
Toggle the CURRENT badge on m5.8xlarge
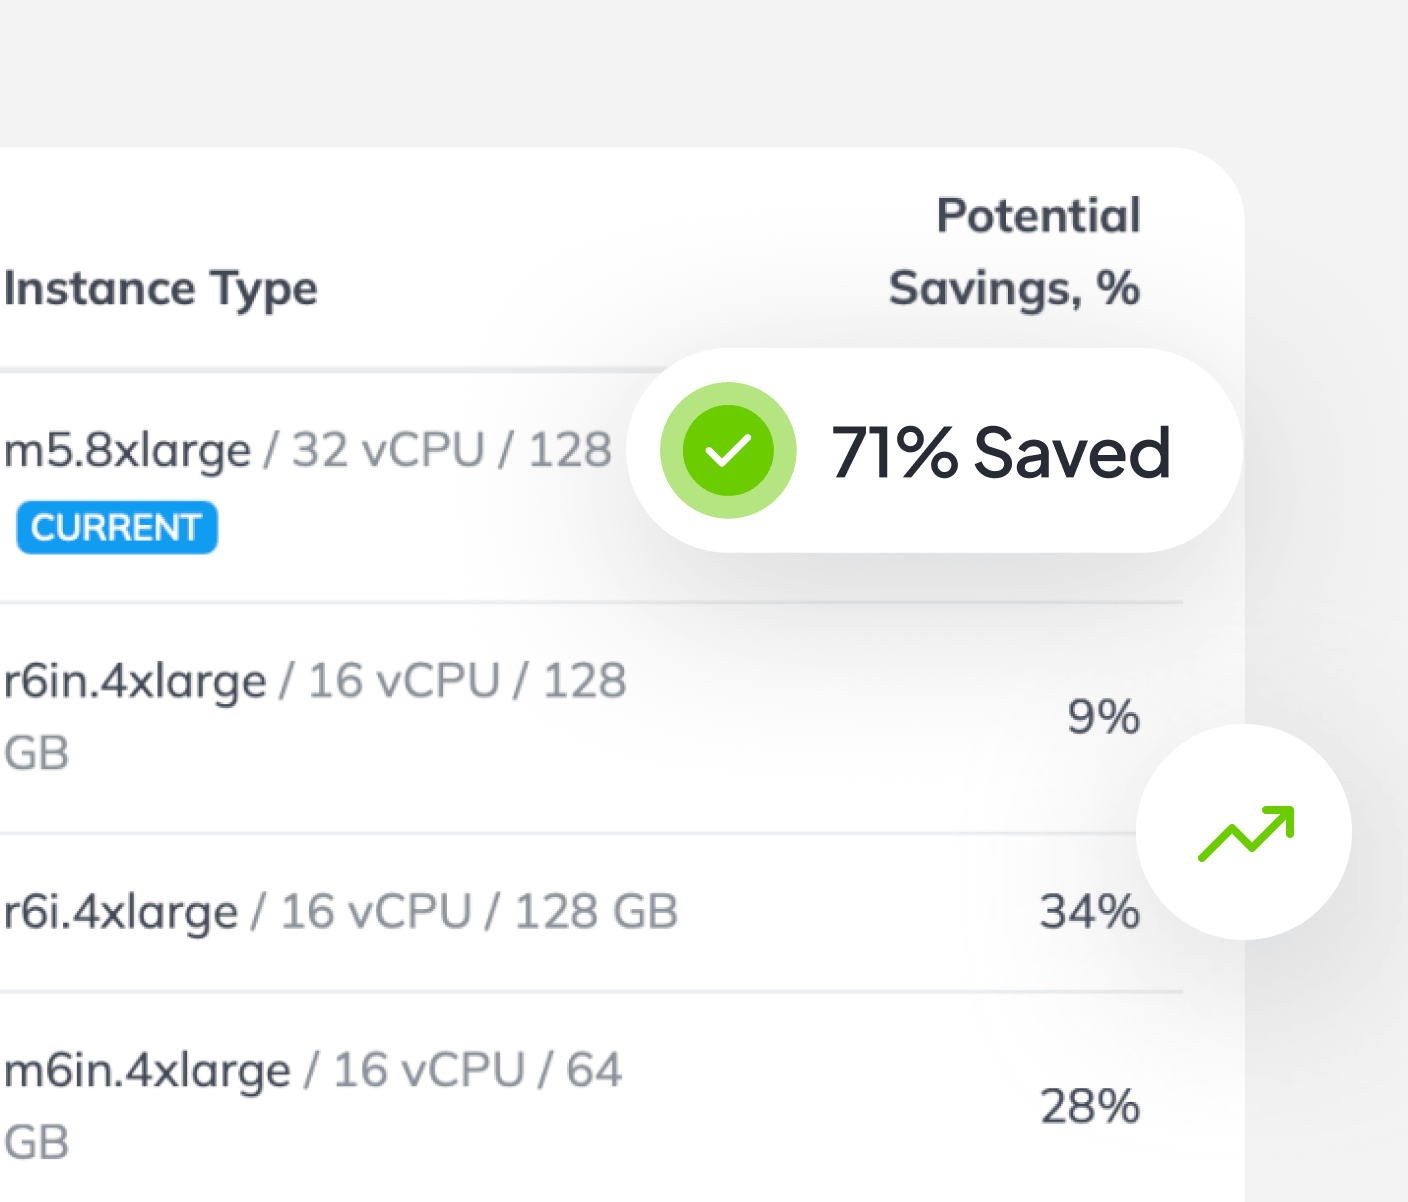click(x=116, y=527)
